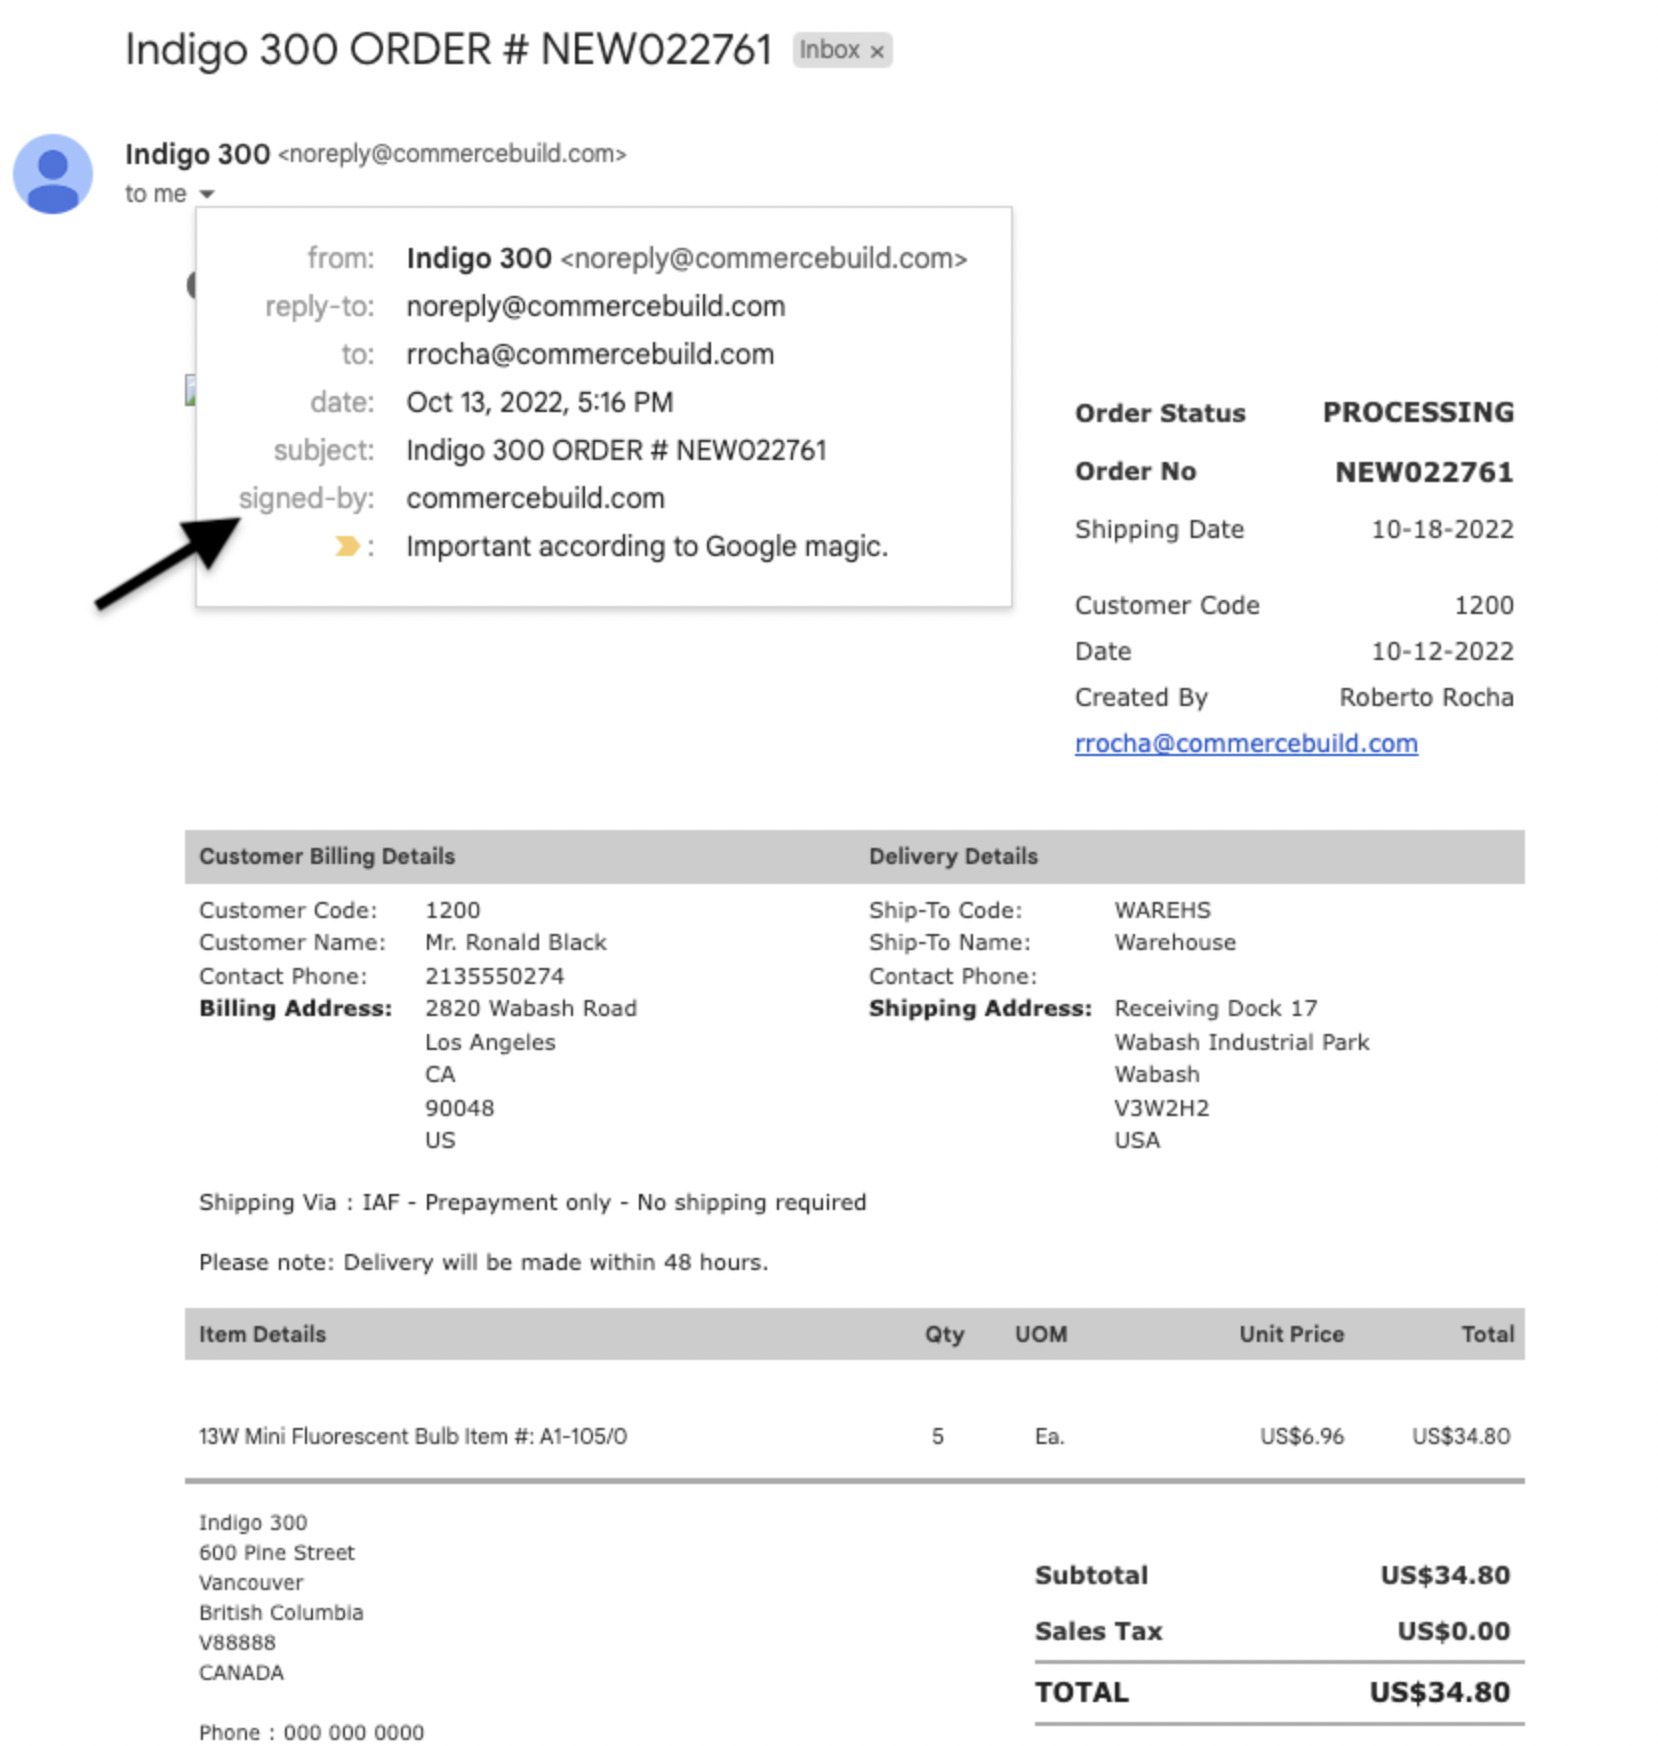
Task: Open the rrocha@commercebuild.com link
Action: pos(1246,743)
